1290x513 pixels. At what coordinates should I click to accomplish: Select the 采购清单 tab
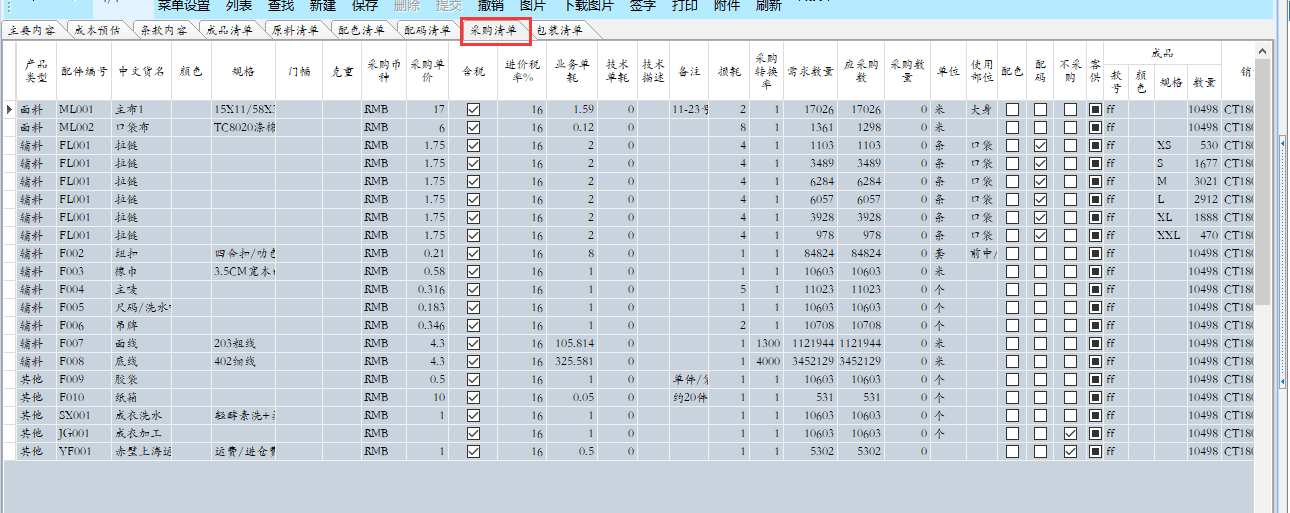pos(494,31)
